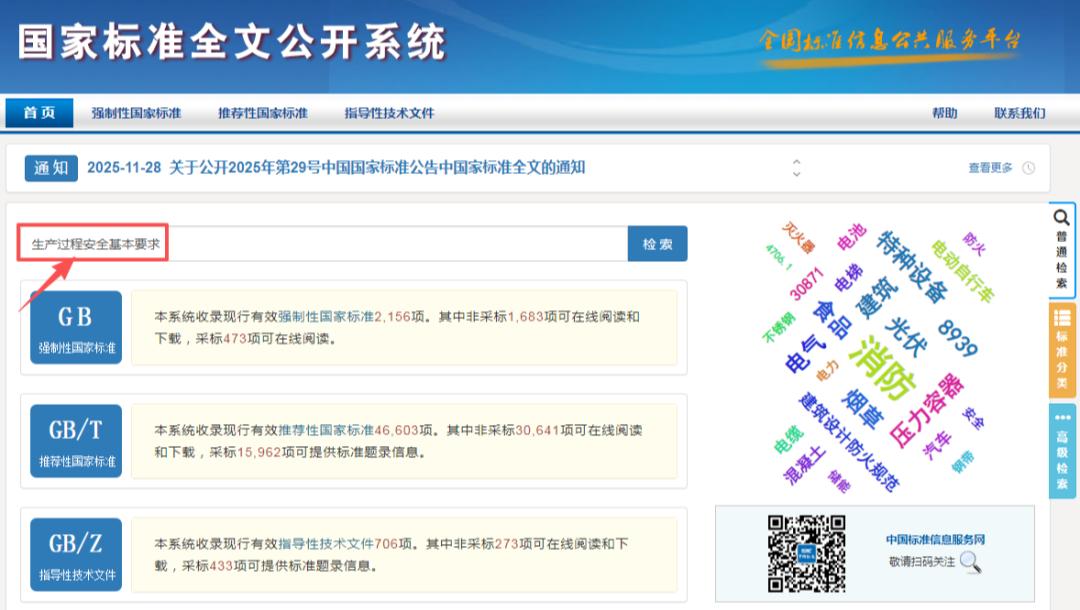Viewport: 1080px width, 610px height.
Task: Open the 2025-11-28 notice link
Action: [x=336, y=168]
